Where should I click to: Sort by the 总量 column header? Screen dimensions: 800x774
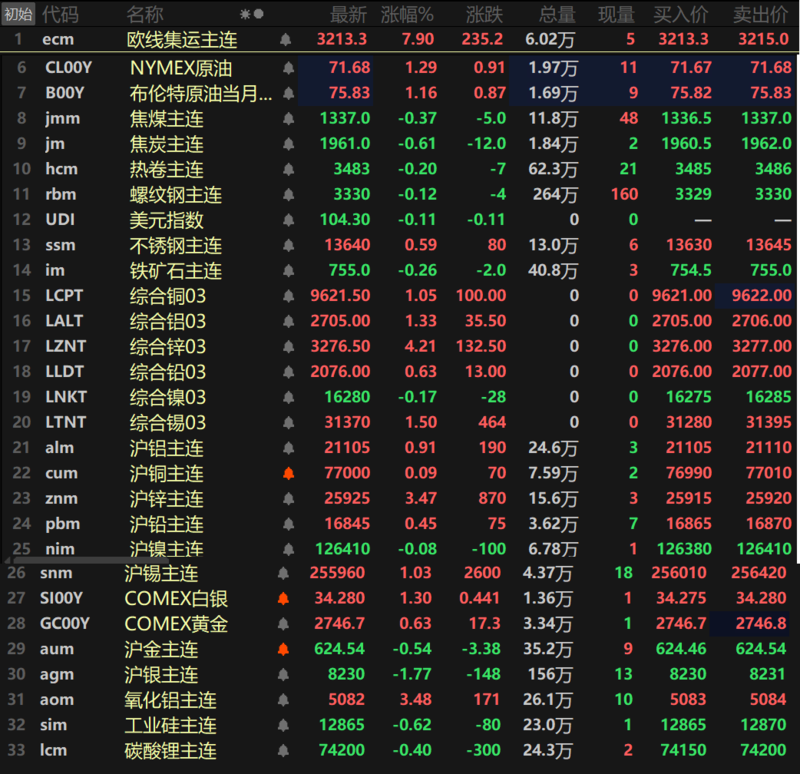point(557,15)
